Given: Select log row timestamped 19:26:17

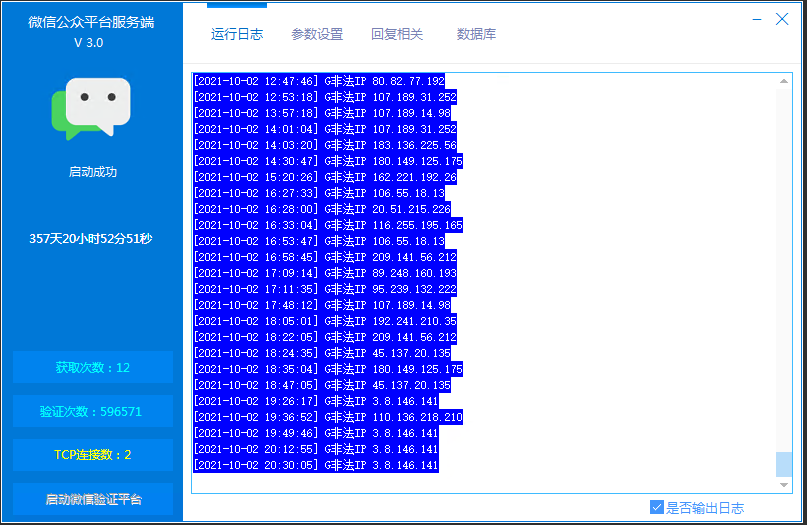Looking at the screenshot, I should [315, 400].
